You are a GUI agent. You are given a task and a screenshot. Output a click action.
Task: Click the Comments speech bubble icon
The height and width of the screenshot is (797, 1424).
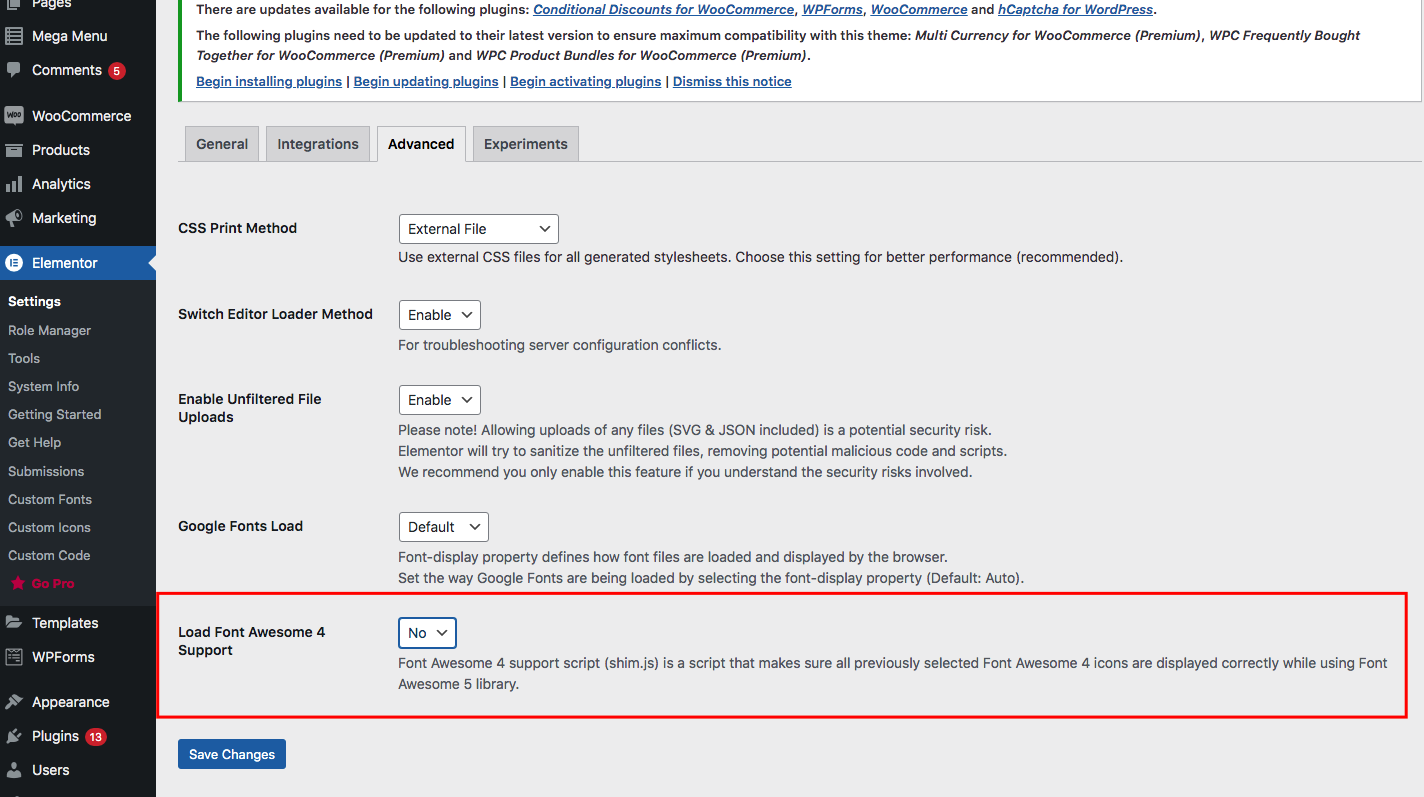click(14, 70)
